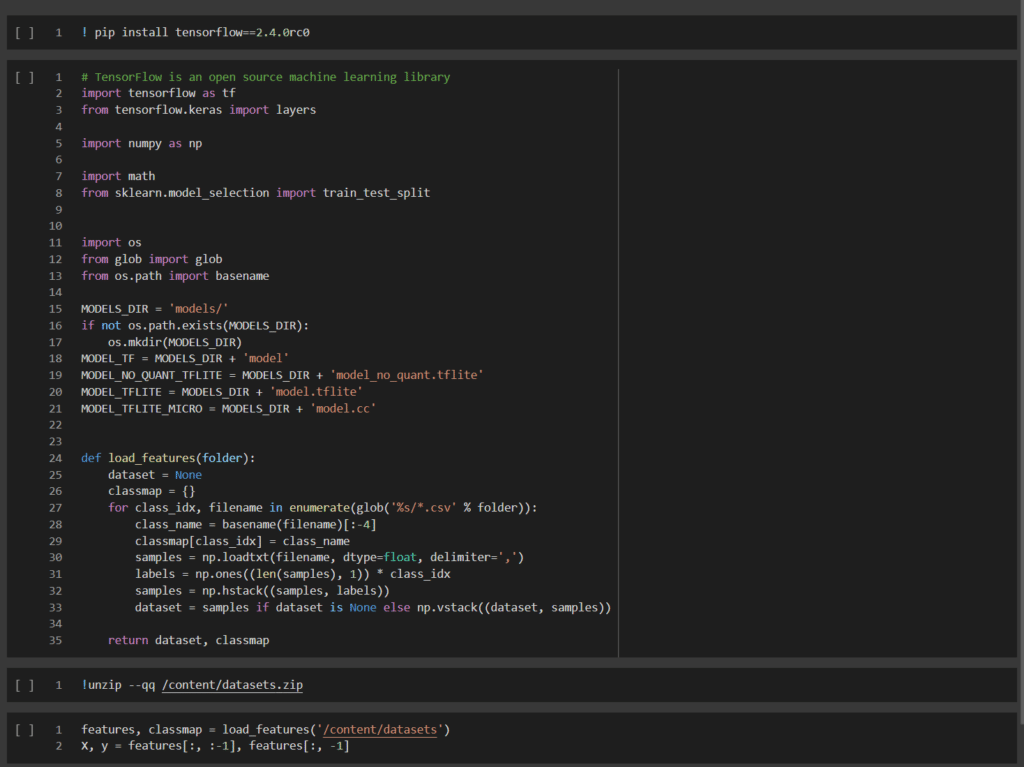
Task: Click the labels = np.ones line
Action: tap(293, 574)
